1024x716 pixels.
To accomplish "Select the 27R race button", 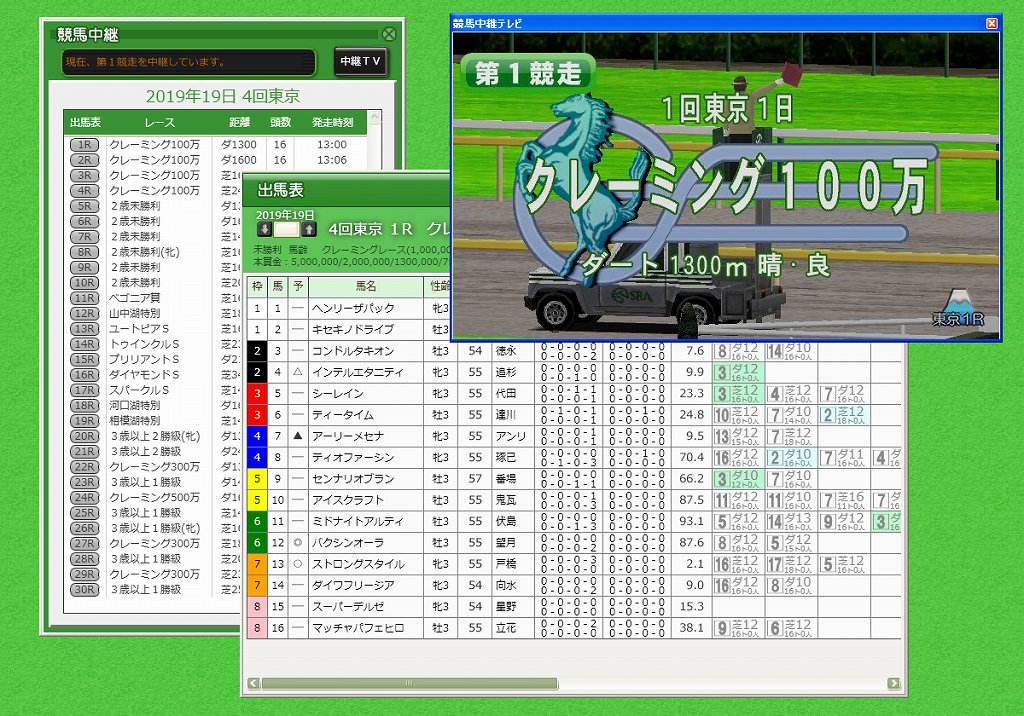I will click(x=85, y=544).
